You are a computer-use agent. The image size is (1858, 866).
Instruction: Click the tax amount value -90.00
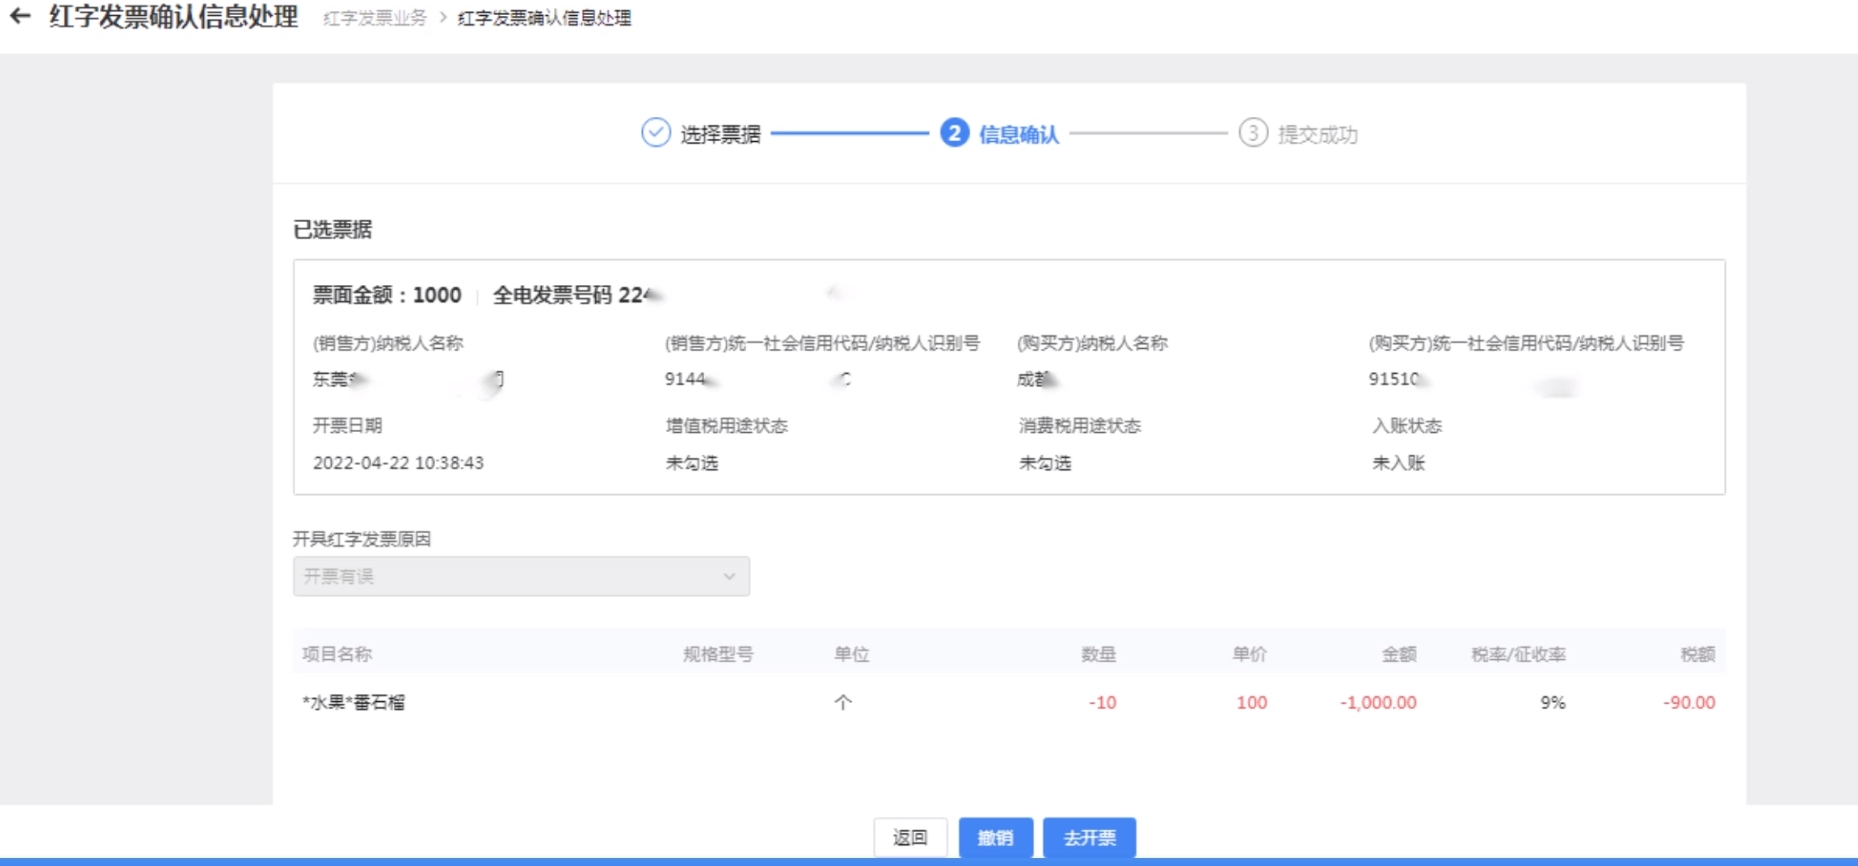coord(1689,702)
